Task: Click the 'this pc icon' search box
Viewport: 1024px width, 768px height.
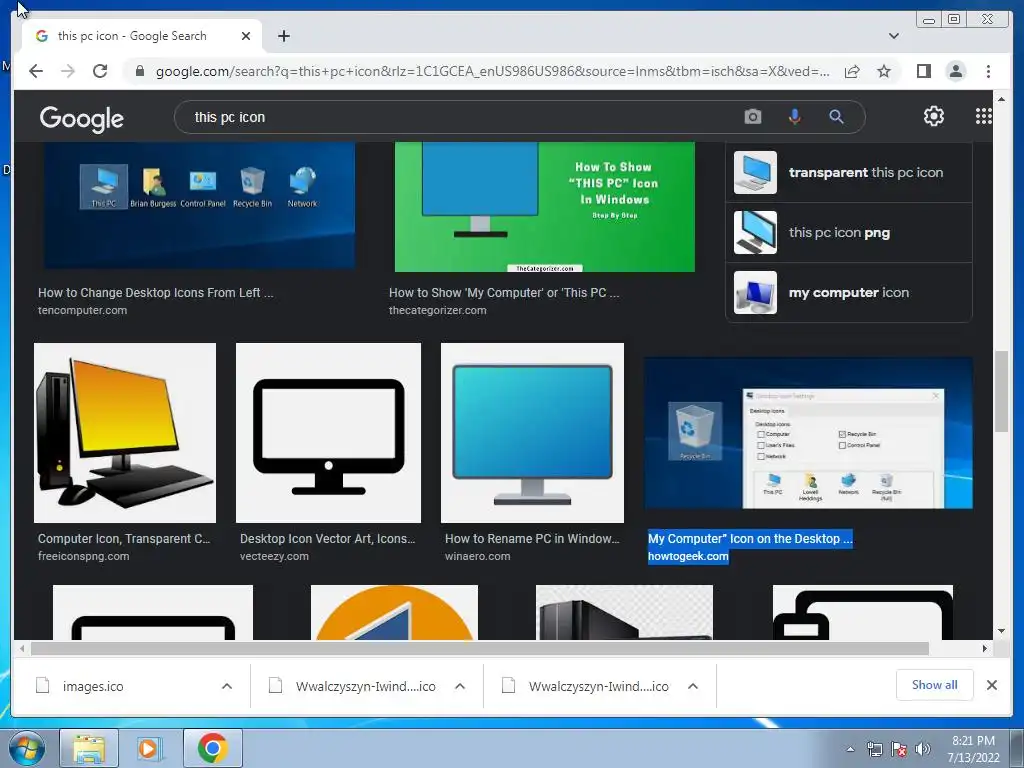Action: coord(457,118)
